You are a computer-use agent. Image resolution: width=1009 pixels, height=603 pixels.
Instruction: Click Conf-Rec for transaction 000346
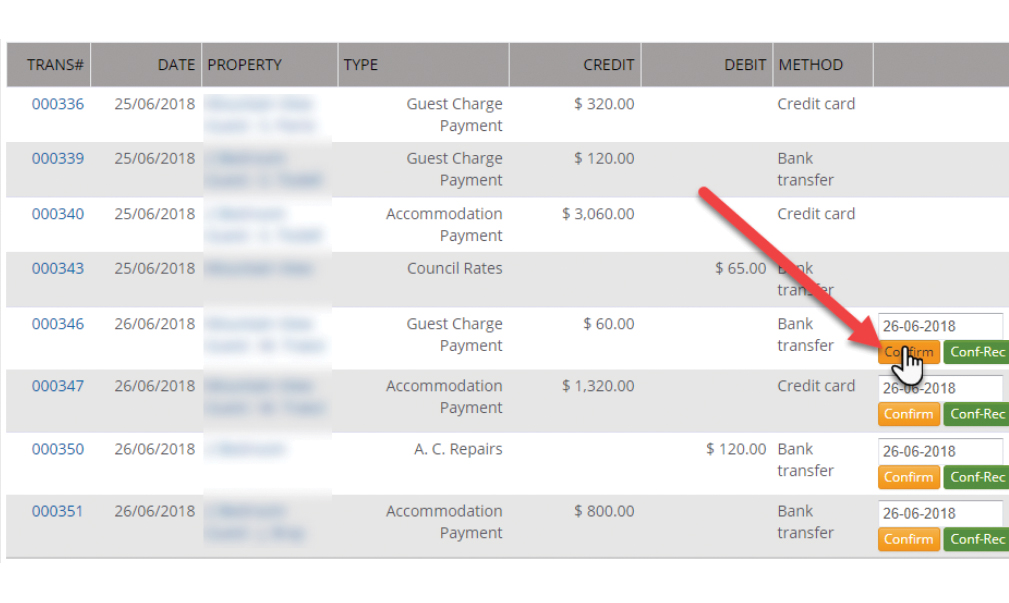(977, 352)
